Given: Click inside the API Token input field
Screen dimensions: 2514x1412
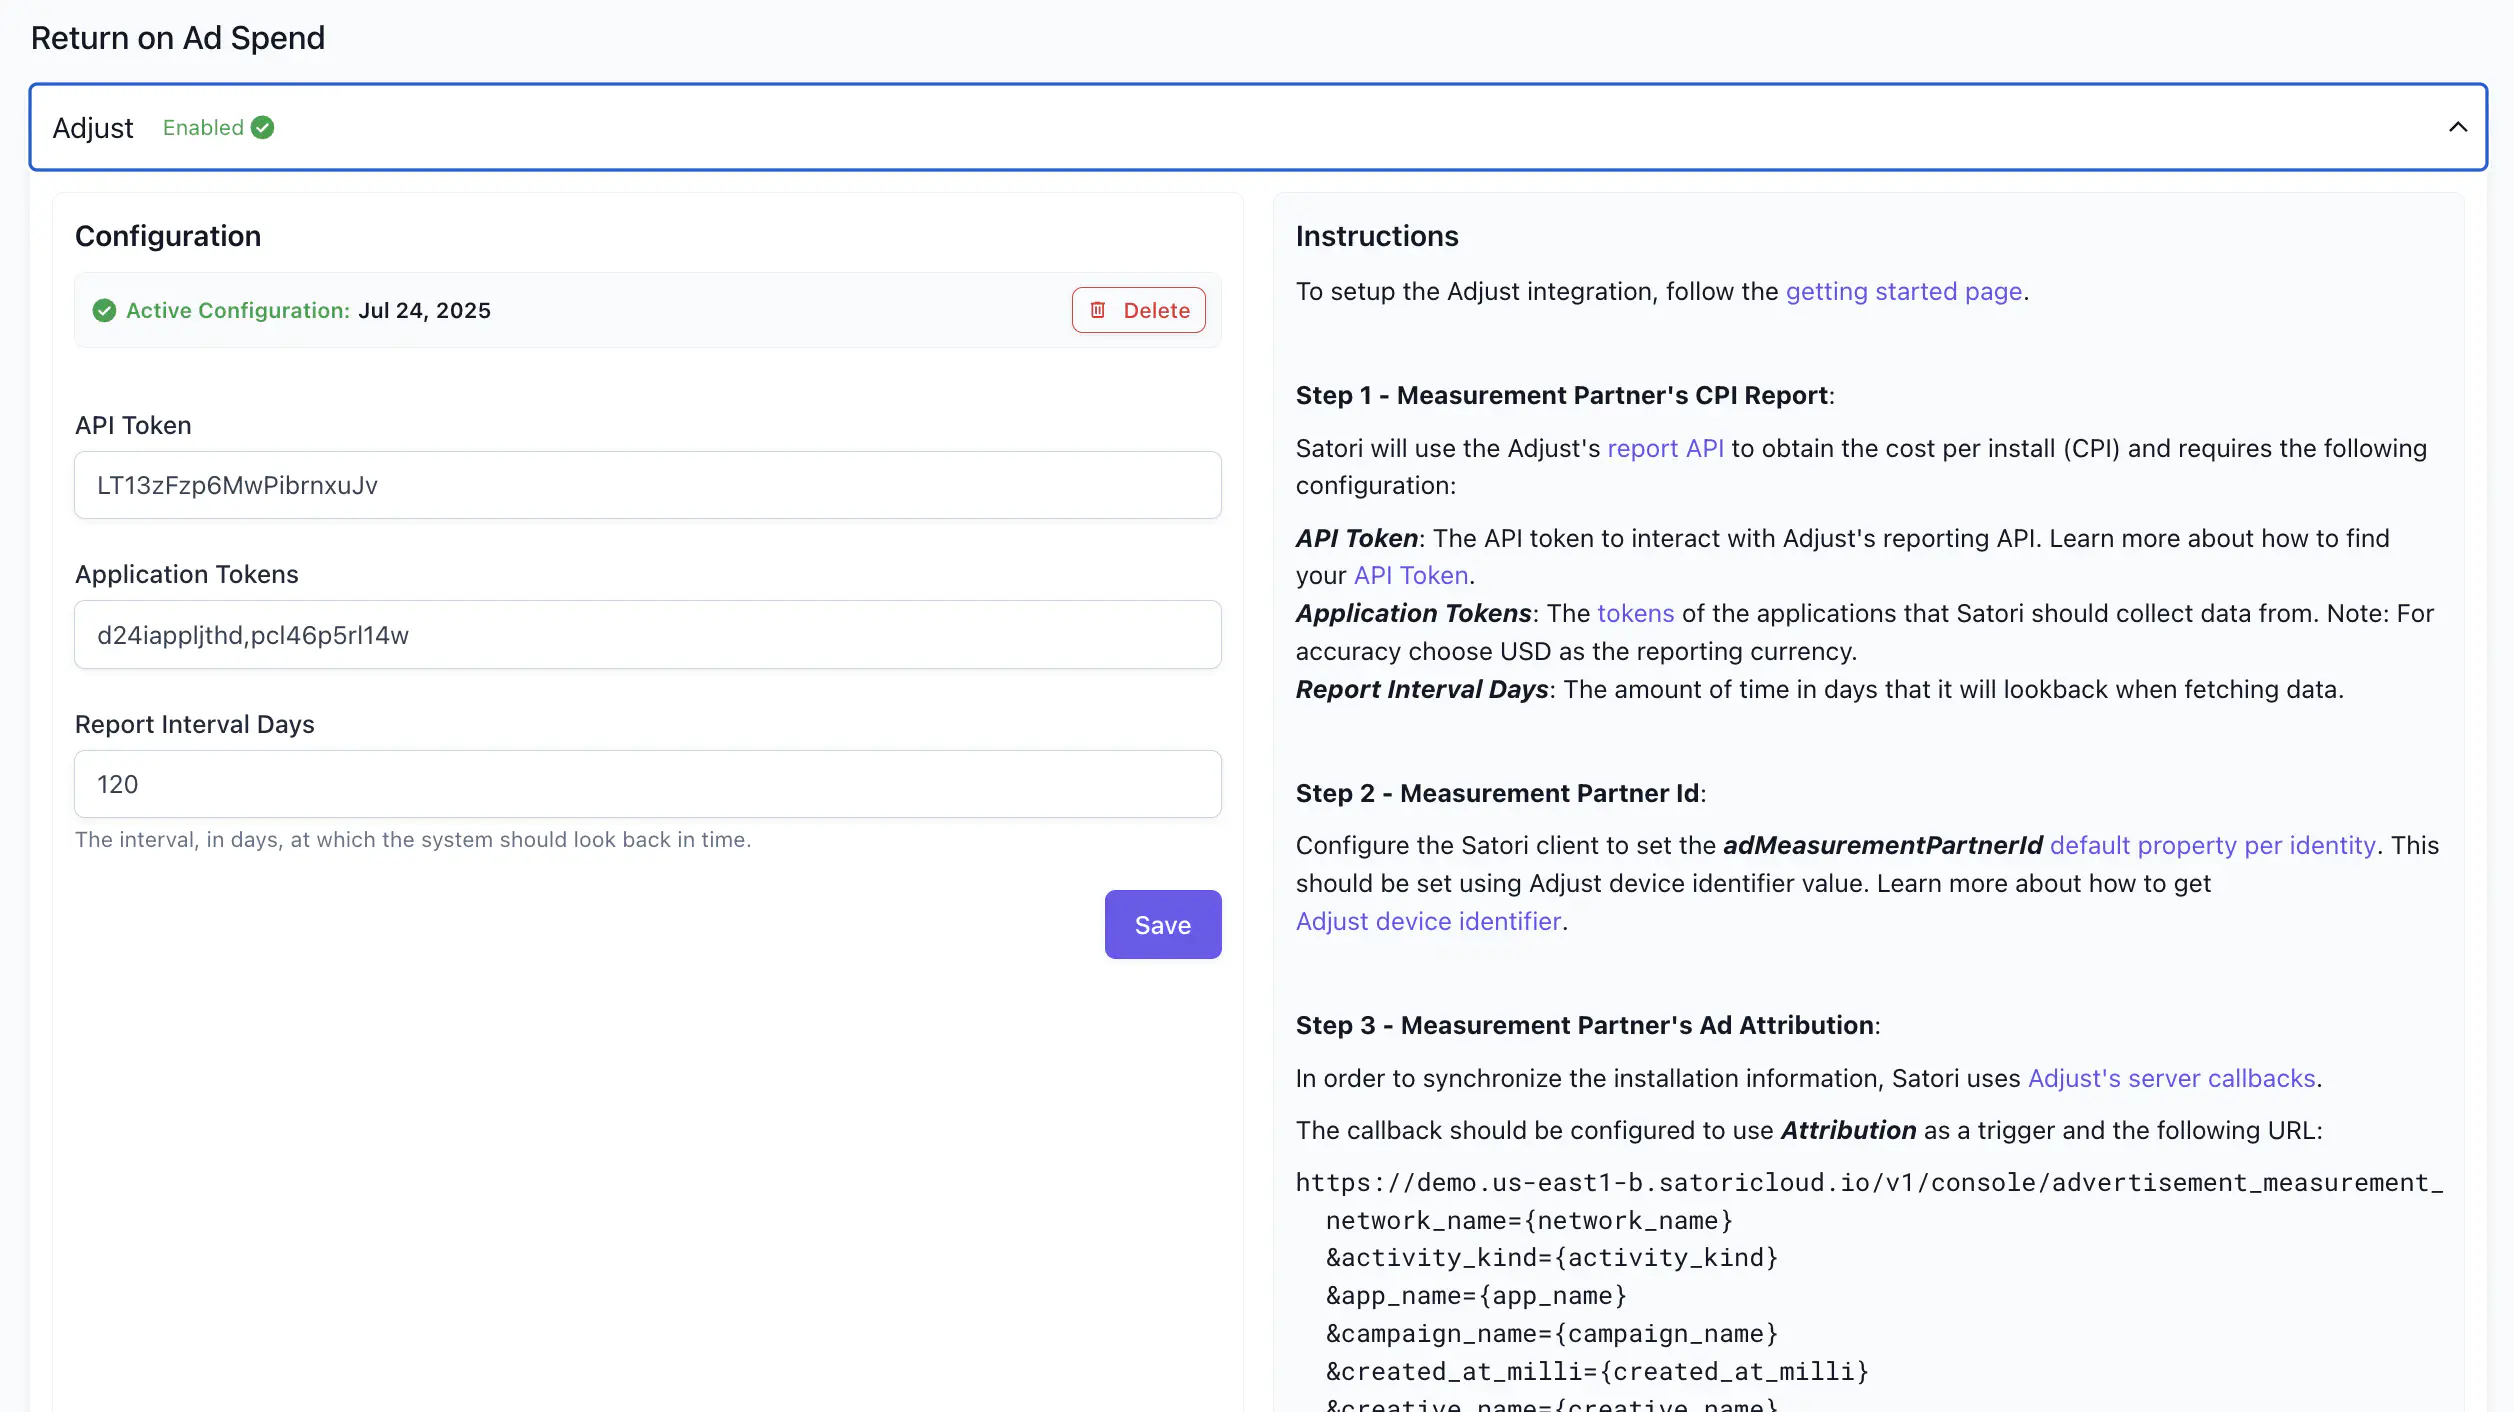Looking at the screenshot, I should [x=648, y=485].
